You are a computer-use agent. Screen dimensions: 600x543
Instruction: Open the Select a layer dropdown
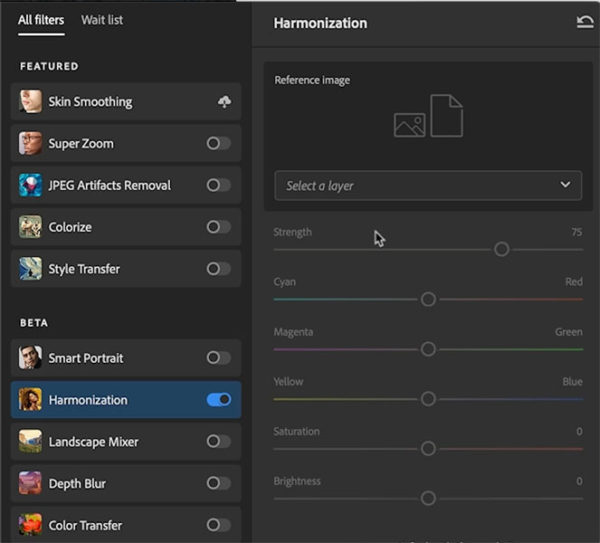[428, 185]
